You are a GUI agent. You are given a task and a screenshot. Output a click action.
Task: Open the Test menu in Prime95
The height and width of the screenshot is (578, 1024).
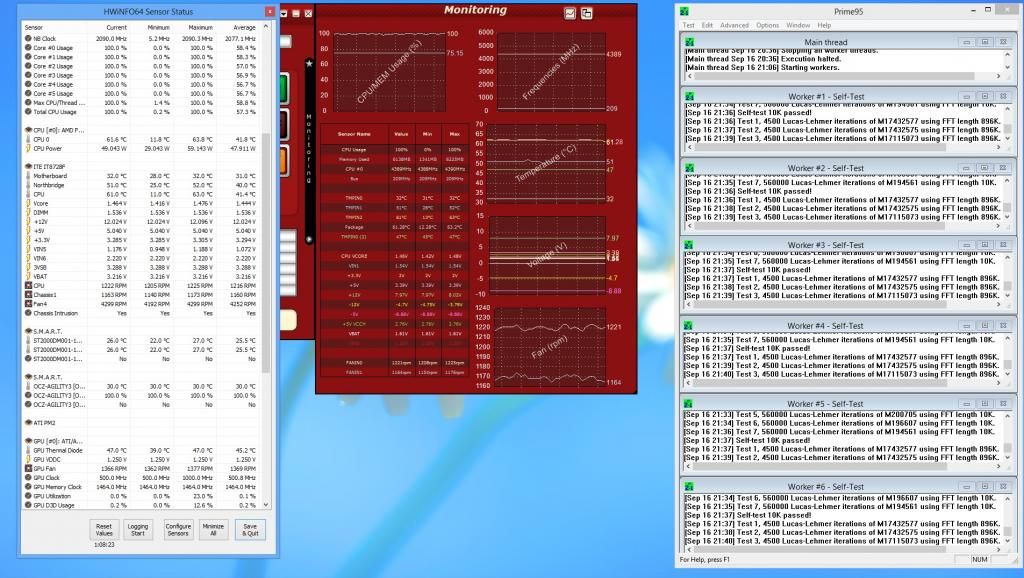point(688,25)
